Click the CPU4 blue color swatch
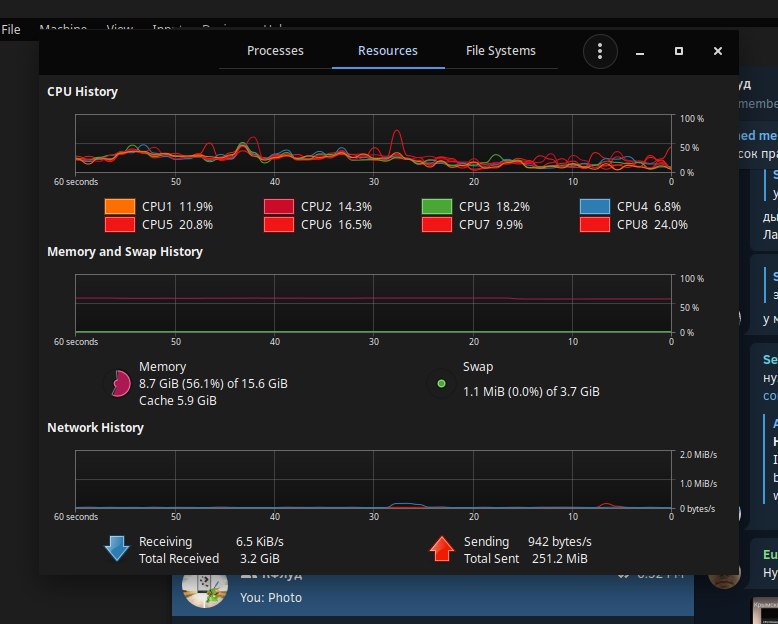The height and width of the screenshot is (624, 778). click(x=594, y=206)
